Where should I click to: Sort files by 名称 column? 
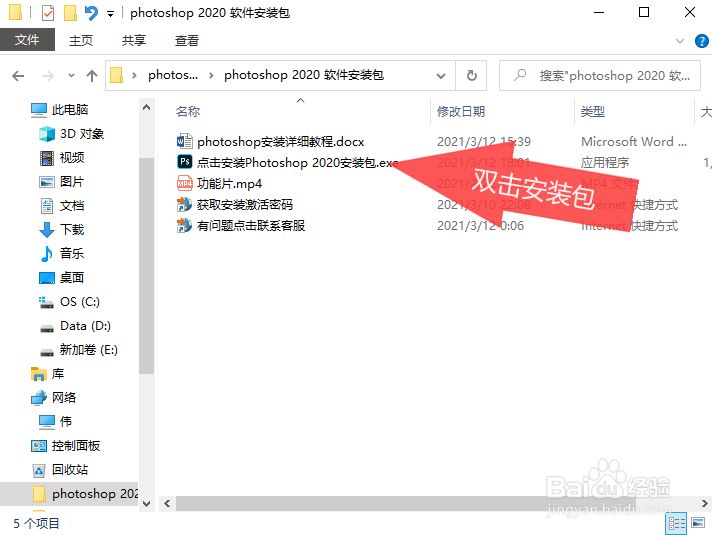coord(188,111)
